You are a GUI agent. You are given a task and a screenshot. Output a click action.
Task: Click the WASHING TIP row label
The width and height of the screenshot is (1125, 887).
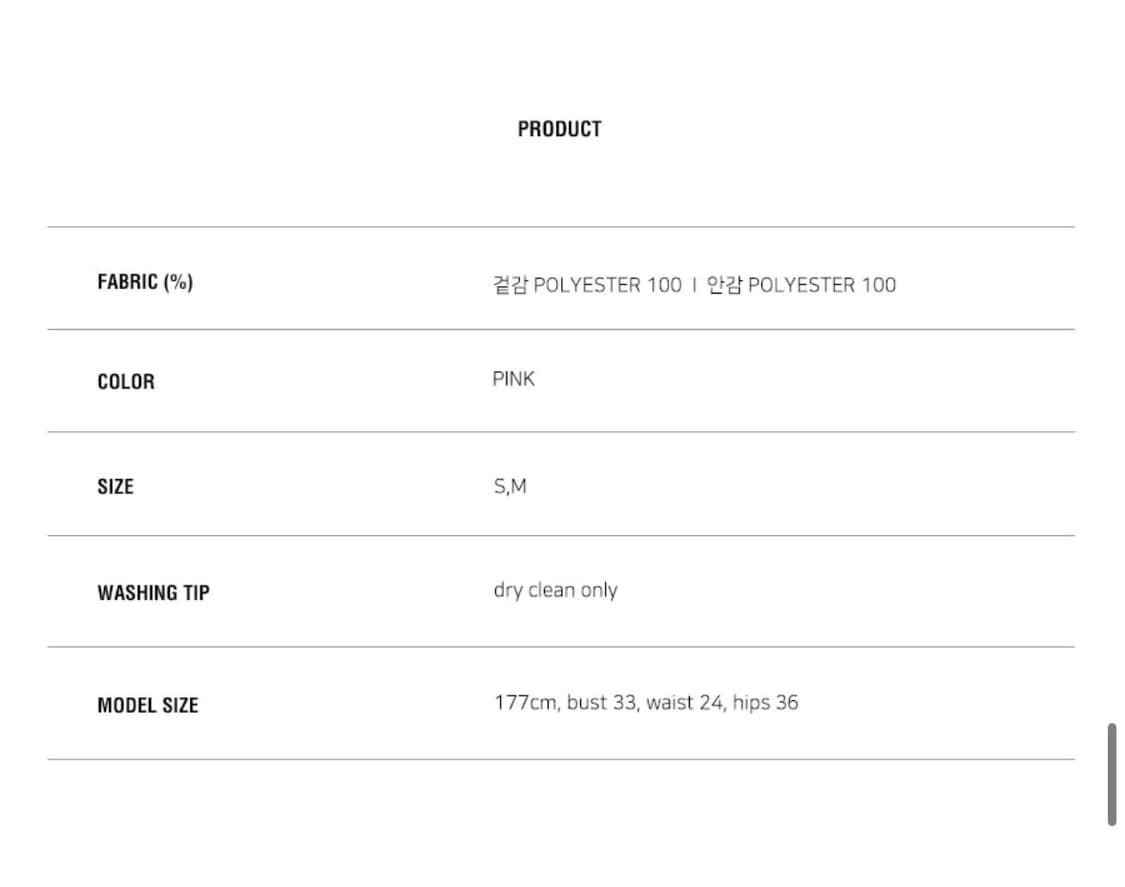[153, 593]
